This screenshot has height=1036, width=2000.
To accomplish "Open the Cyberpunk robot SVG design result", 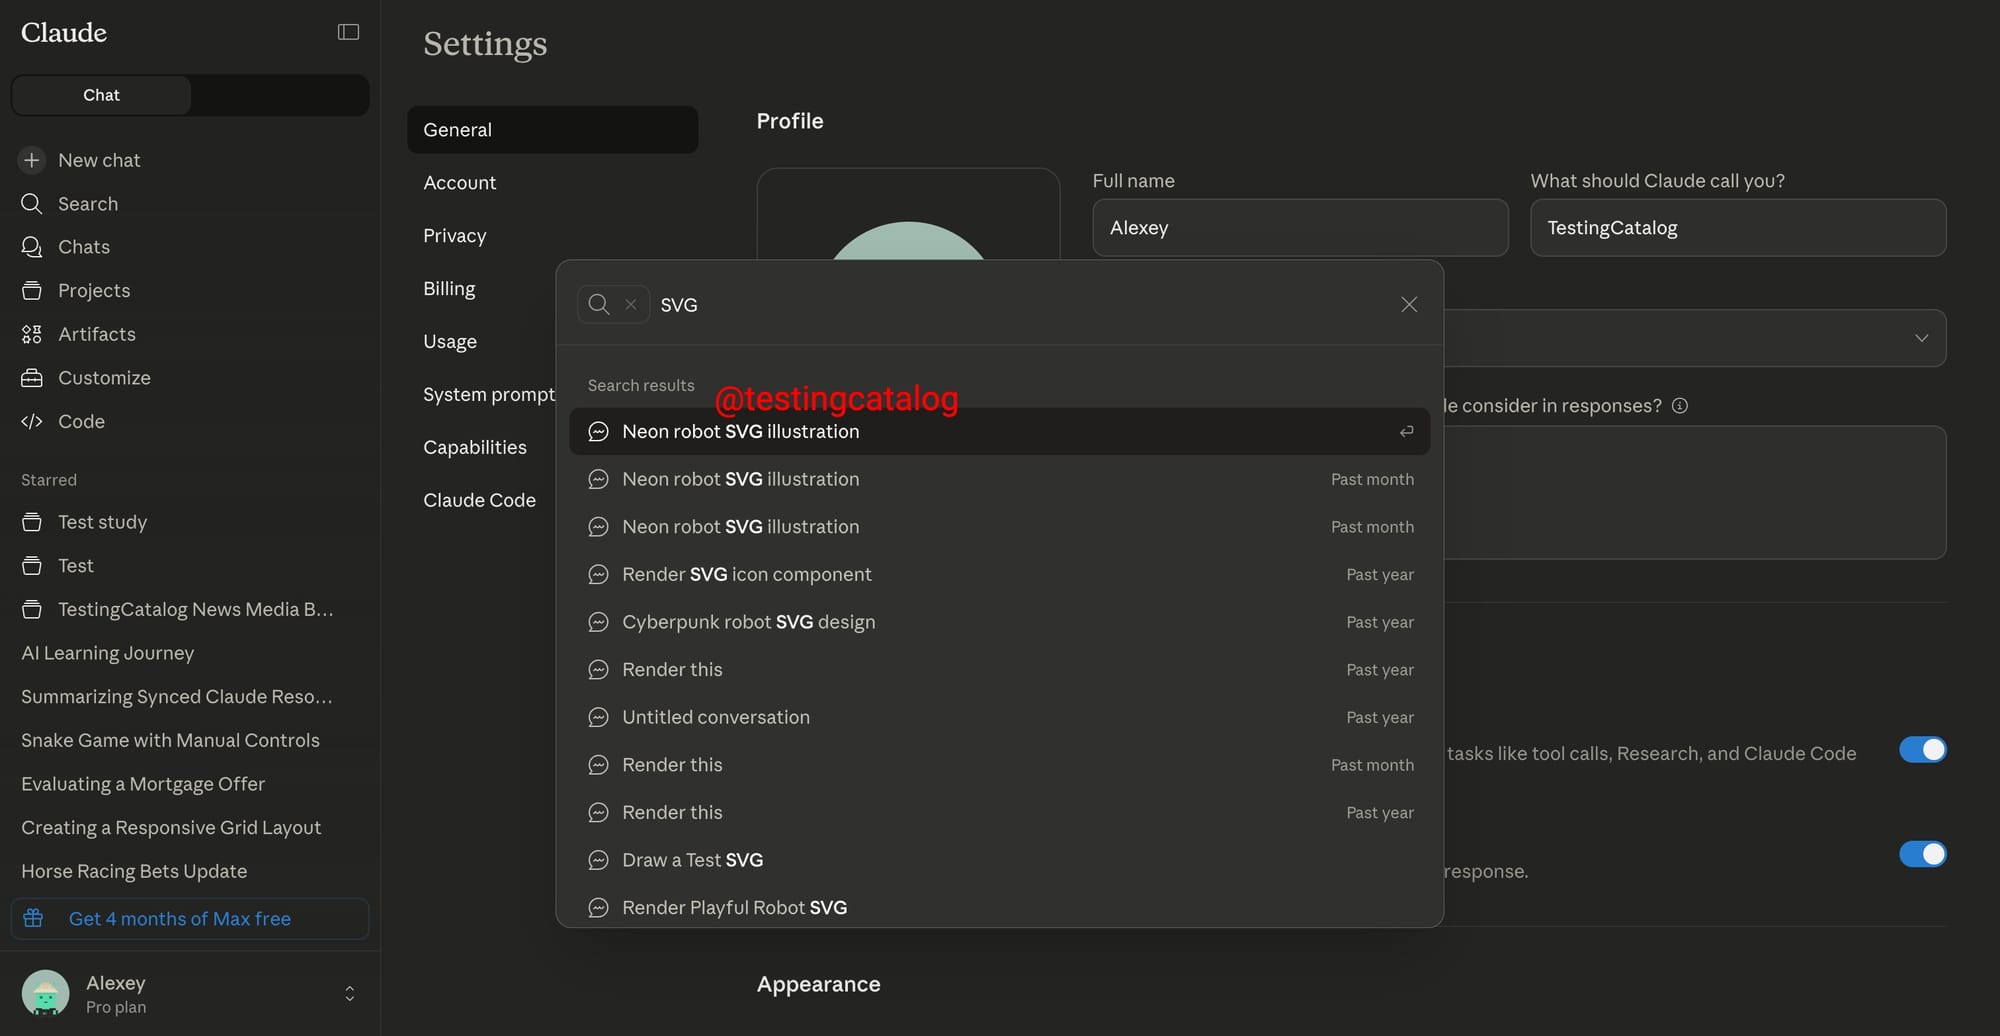I will (x=999, y=622).
